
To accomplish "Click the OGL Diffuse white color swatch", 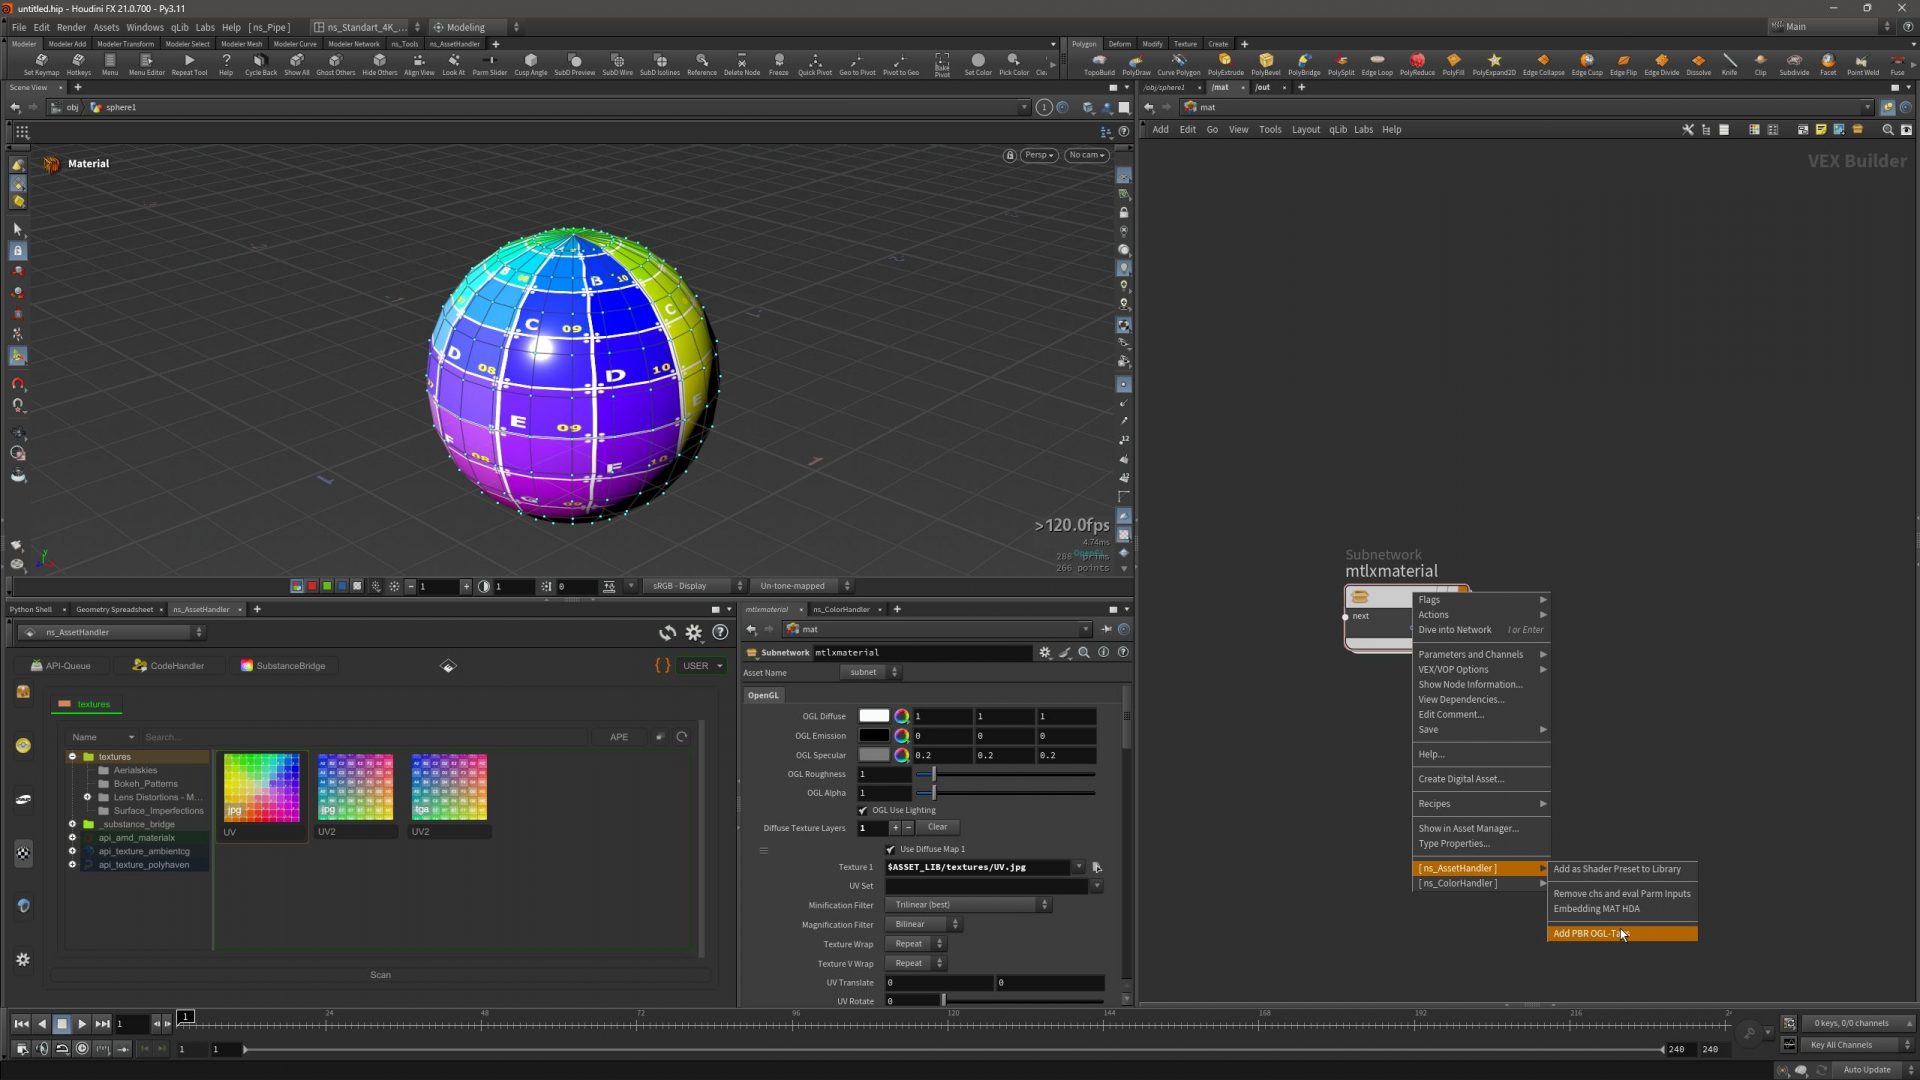I will [x=874, y=716].
